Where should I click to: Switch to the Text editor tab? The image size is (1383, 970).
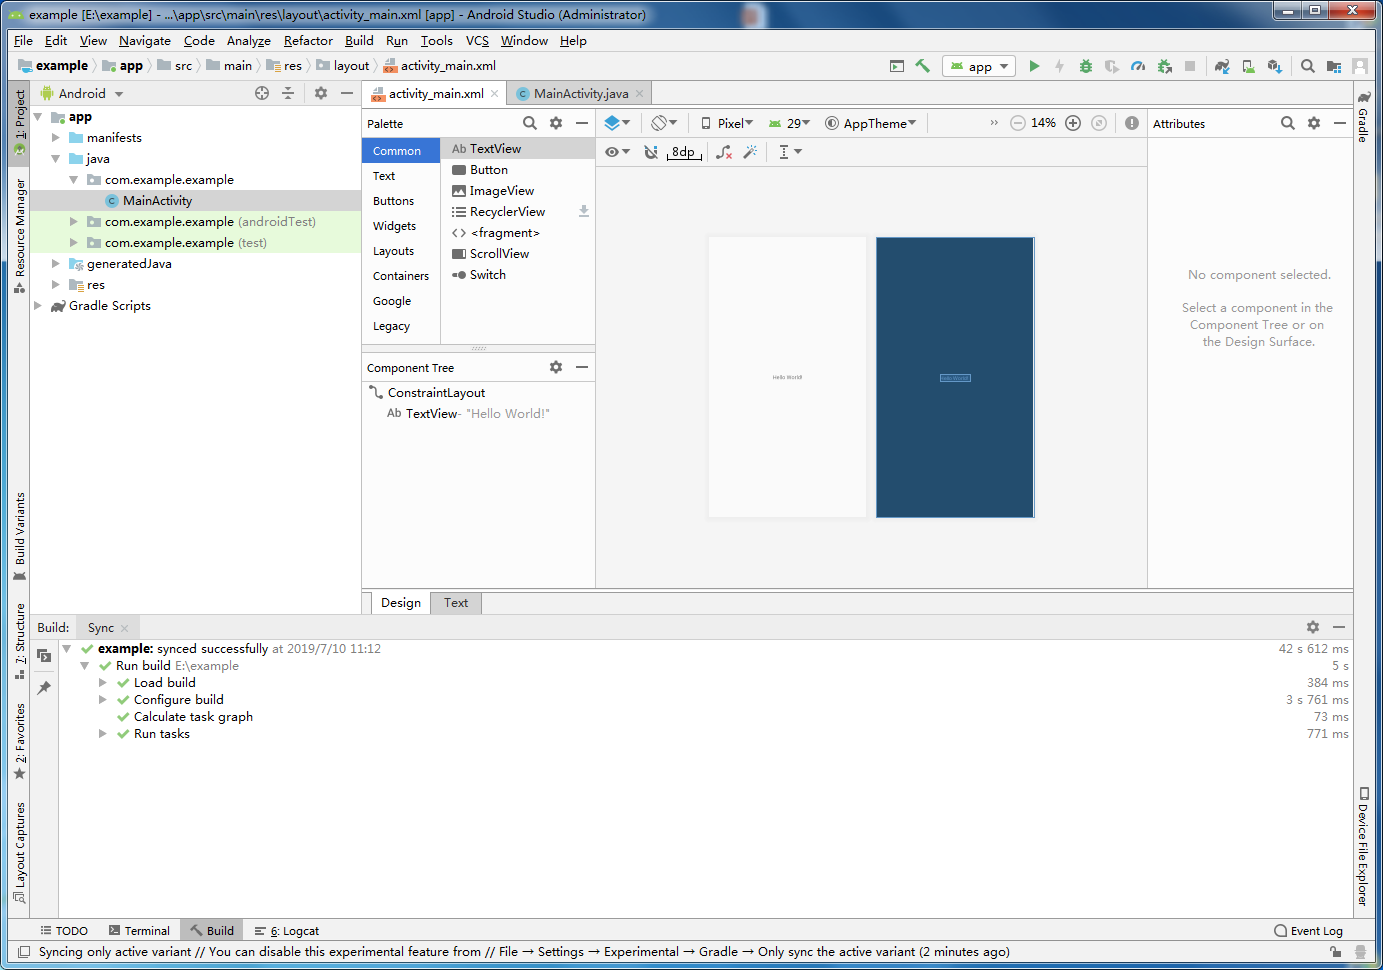(456, 603)
